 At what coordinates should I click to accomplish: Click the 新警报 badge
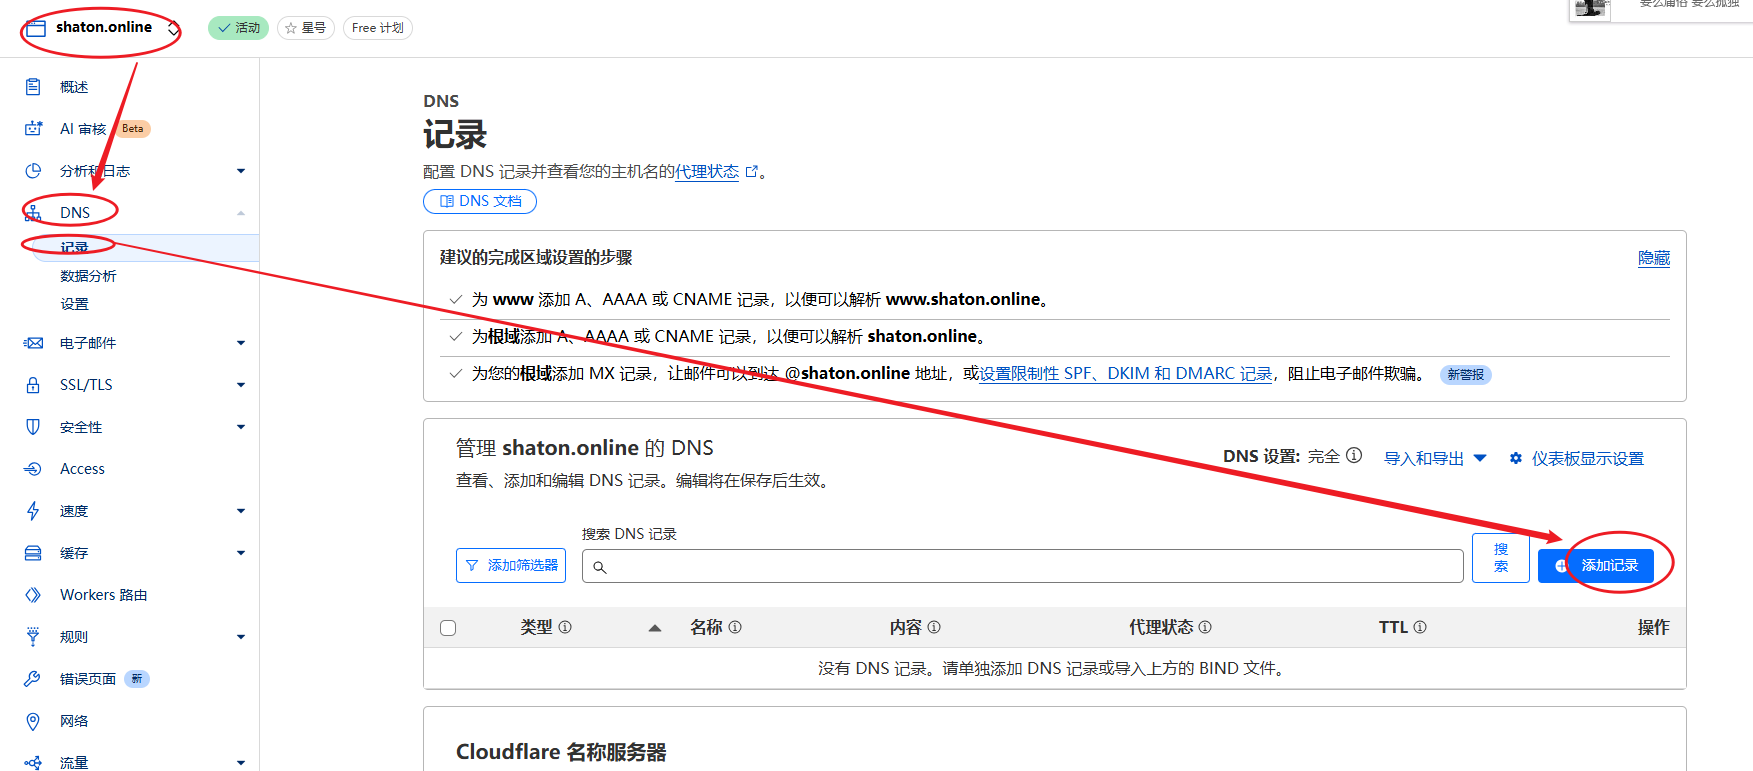point(1466,375)
